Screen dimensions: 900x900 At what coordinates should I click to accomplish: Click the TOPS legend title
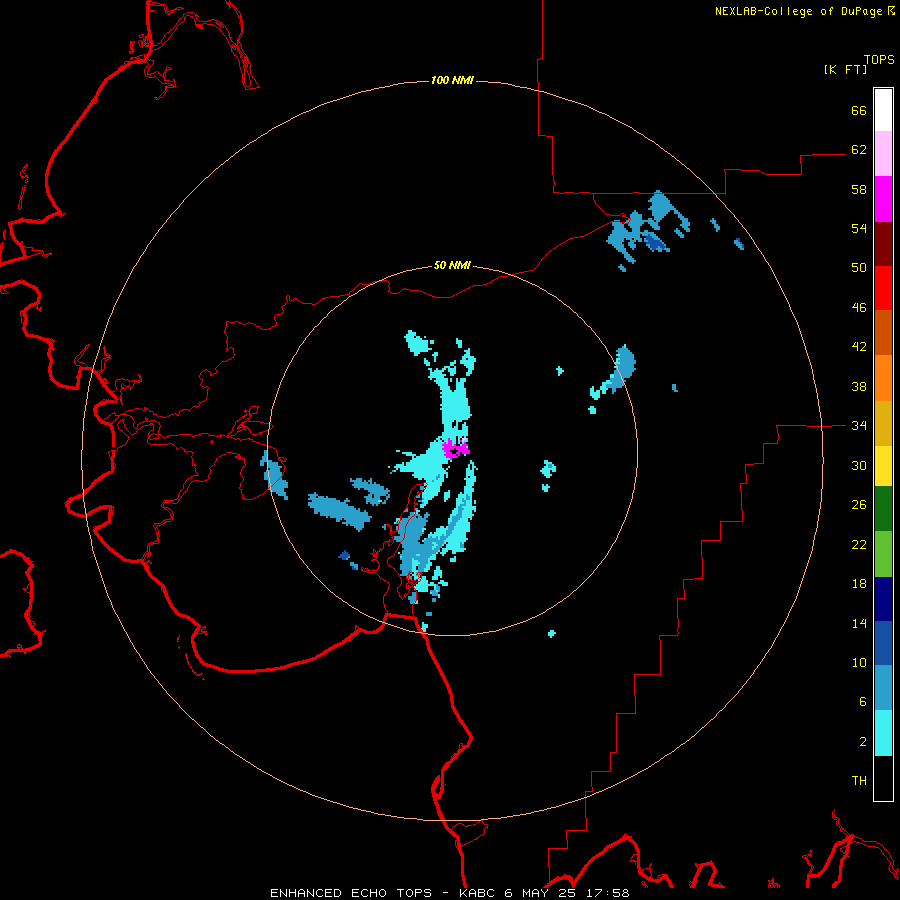(879, 60)
